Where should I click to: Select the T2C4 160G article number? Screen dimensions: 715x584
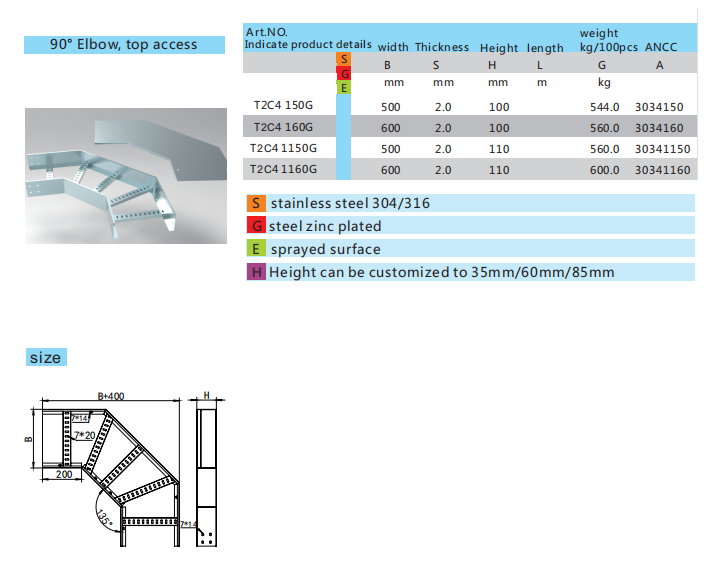[x=283, y=127]
